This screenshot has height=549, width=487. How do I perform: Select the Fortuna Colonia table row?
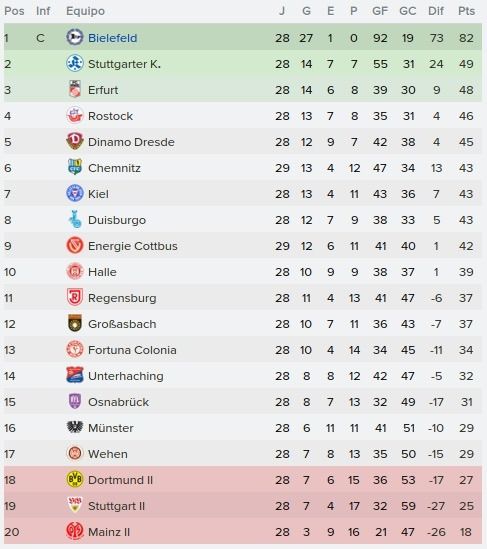click(243, 350)
